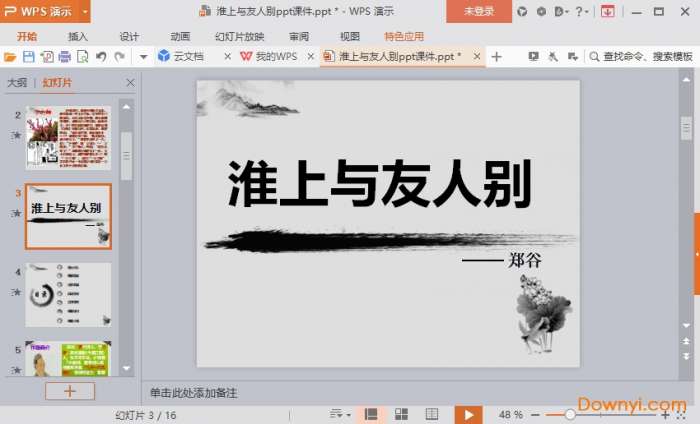Click the animation star under slide 4
The image size is (700, 424).
click(x=17, y=292)
